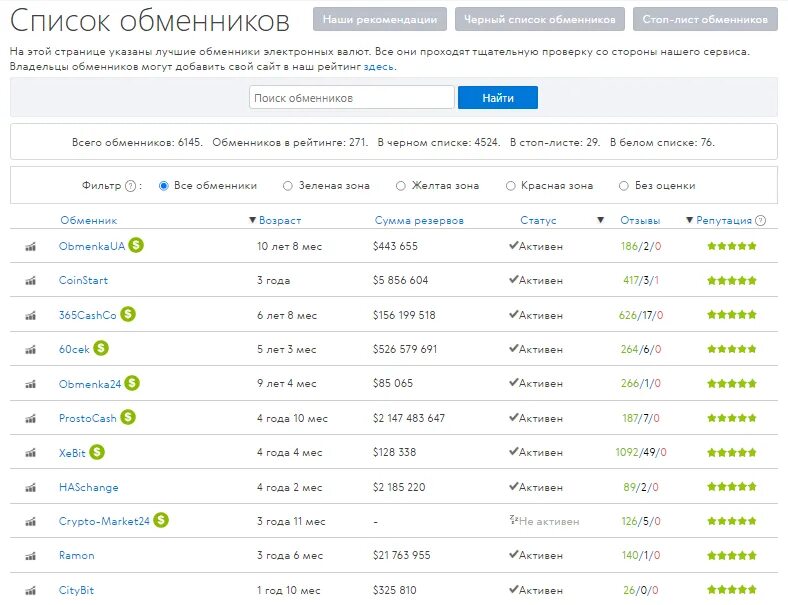This screenshot has height=605, width=788.
Task: Open statistics chart icon for ProstoCash
Action: (31, 419)
